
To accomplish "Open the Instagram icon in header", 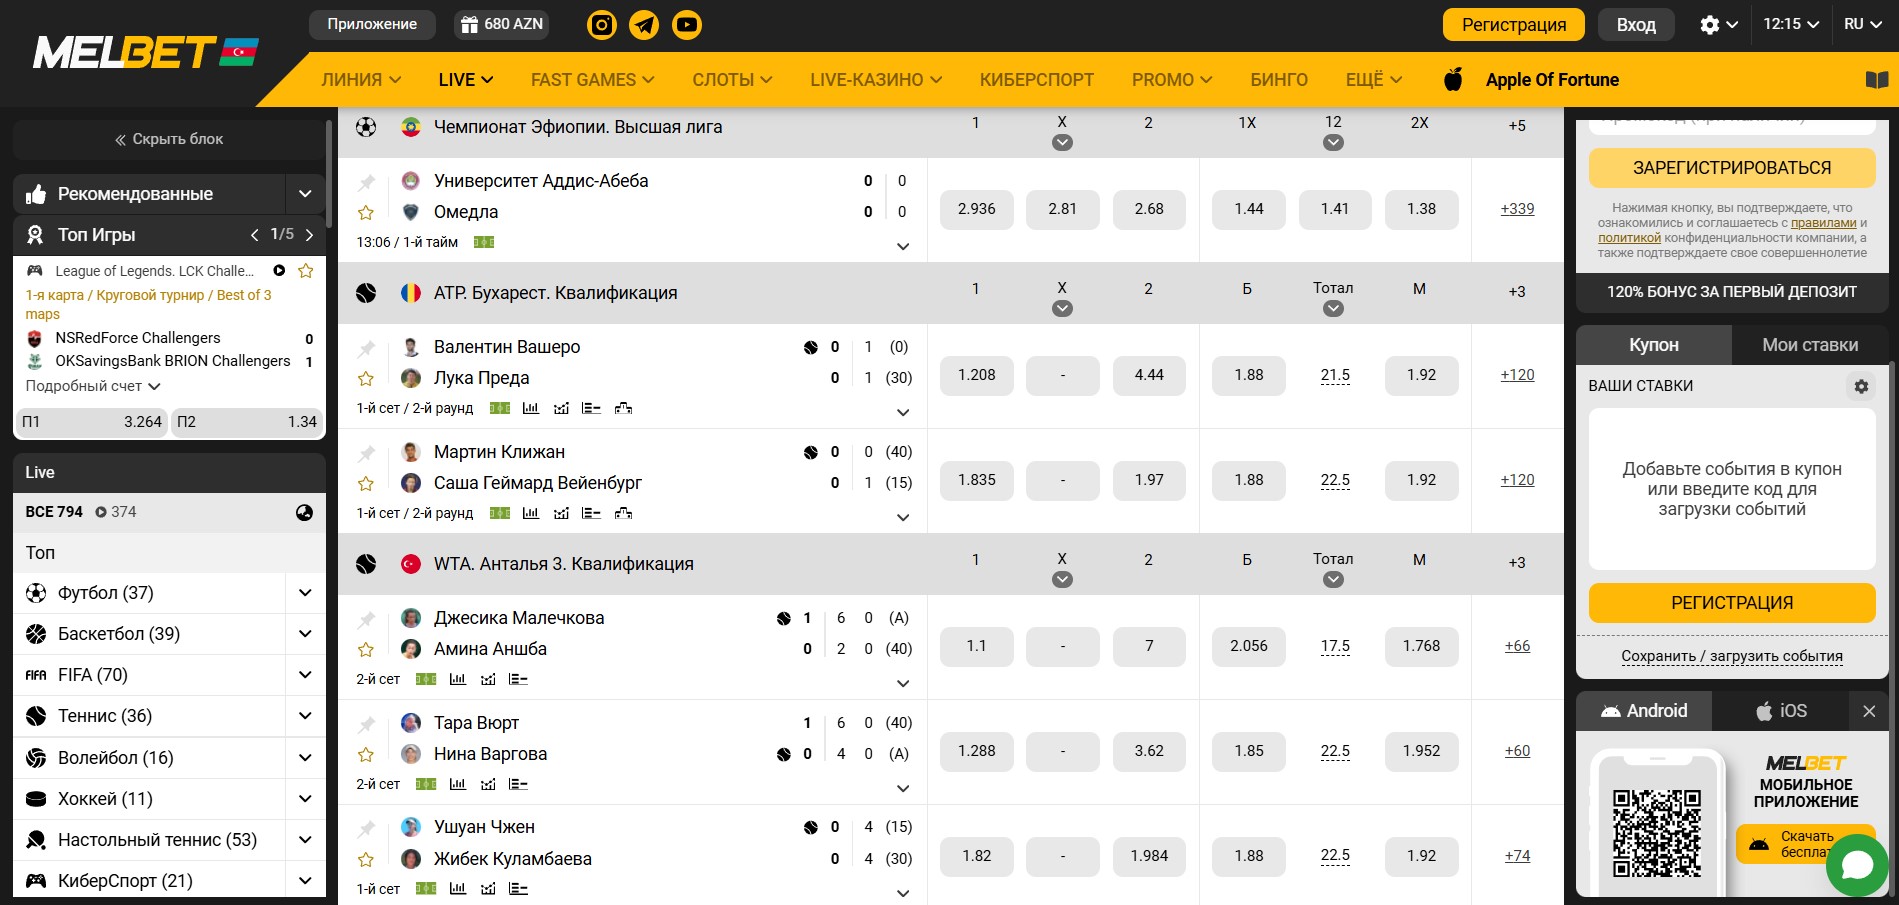I will (x=601, y=24).
